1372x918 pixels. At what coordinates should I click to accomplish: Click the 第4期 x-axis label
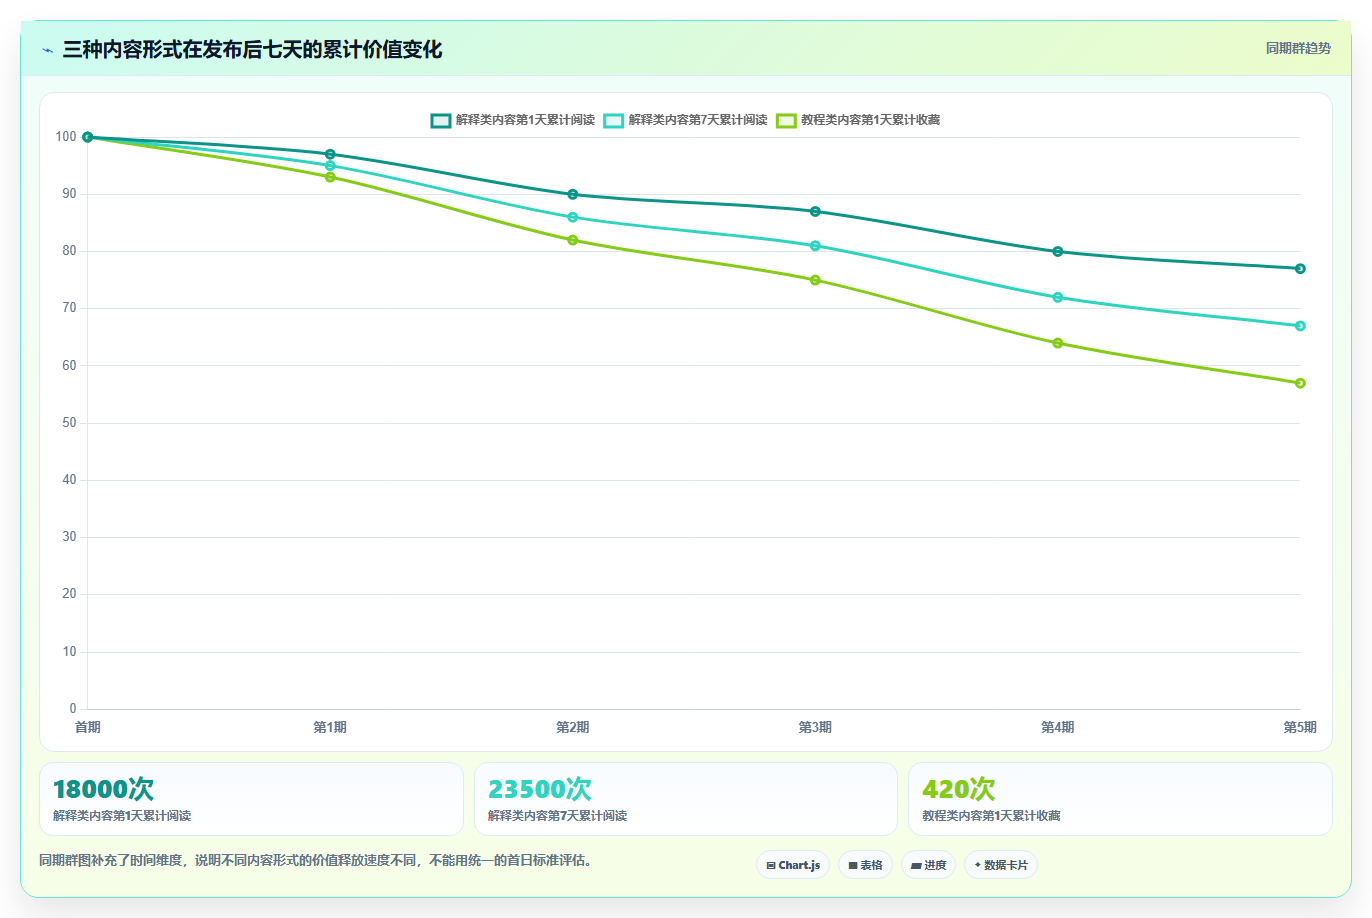pyautogui.click(x=1058, y=727)
